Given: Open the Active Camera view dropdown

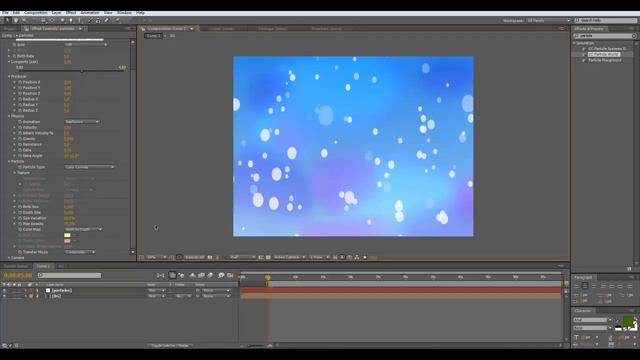Looking at the screenshot, I should pyautogui.click(x=289, y=257).
